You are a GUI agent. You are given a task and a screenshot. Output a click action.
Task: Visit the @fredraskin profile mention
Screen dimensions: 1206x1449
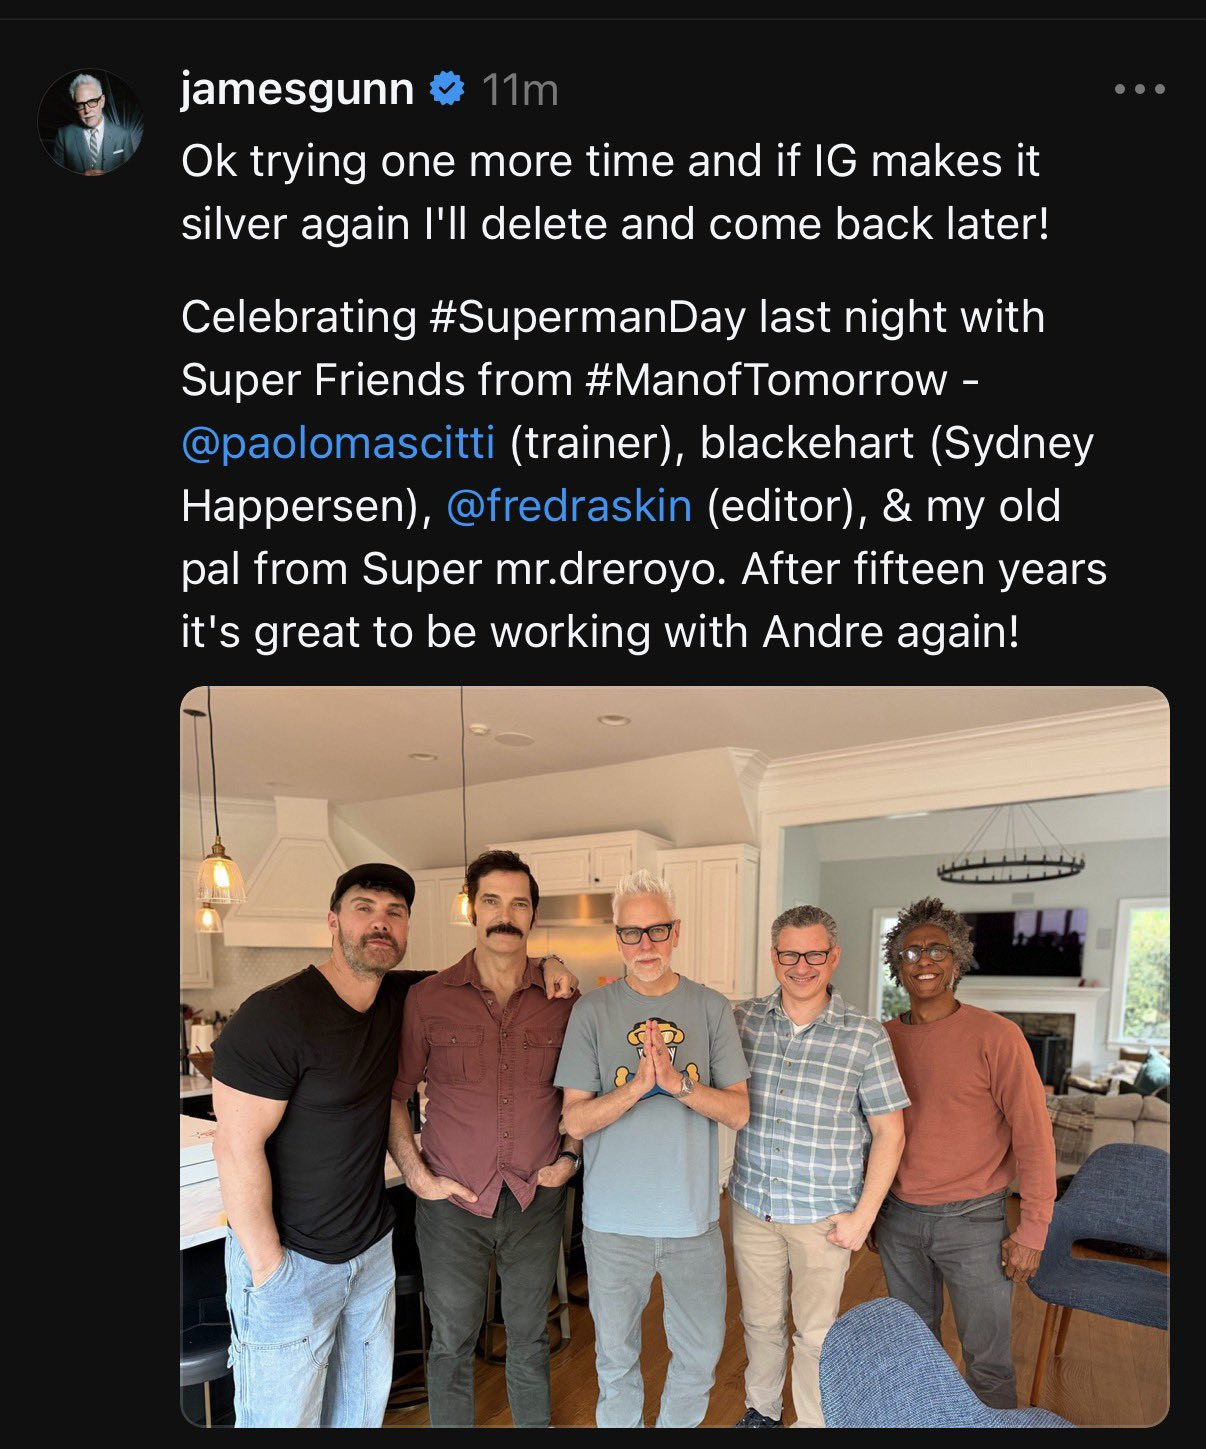(x=568, y=506)
